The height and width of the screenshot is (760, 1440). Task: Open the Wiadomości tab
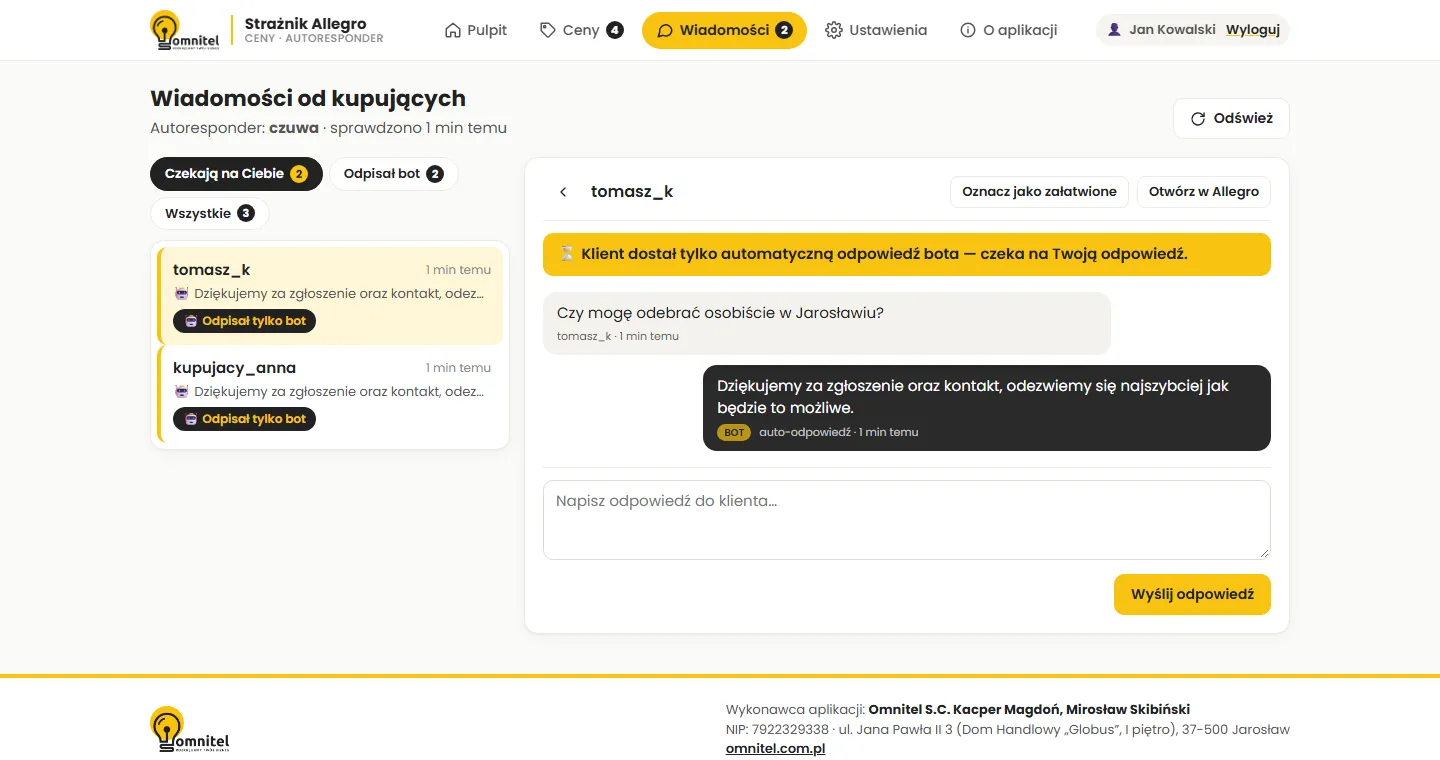724,30
